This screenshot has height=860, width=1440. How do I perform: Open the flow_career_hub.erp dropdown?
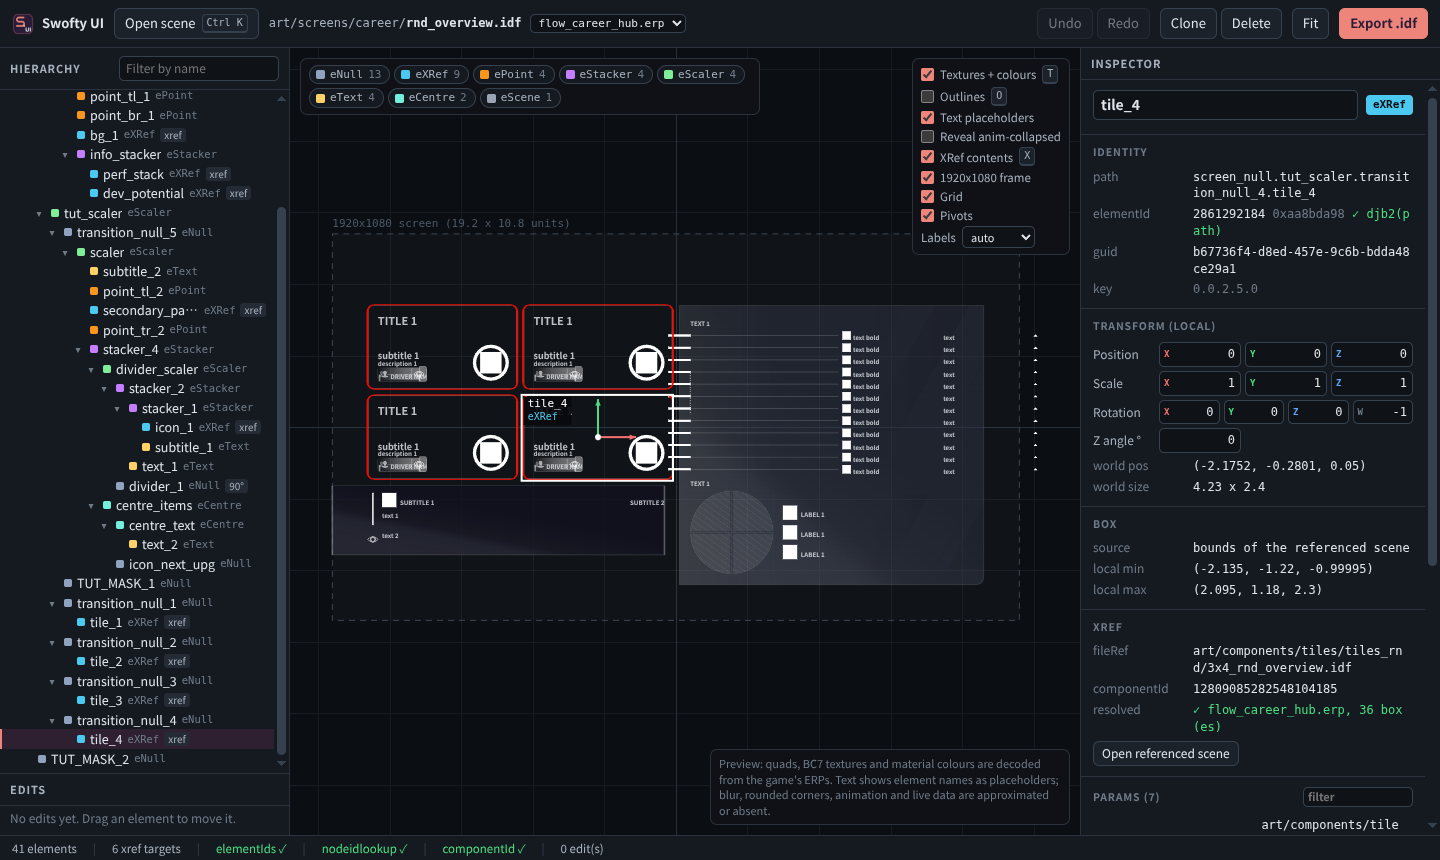608,23
